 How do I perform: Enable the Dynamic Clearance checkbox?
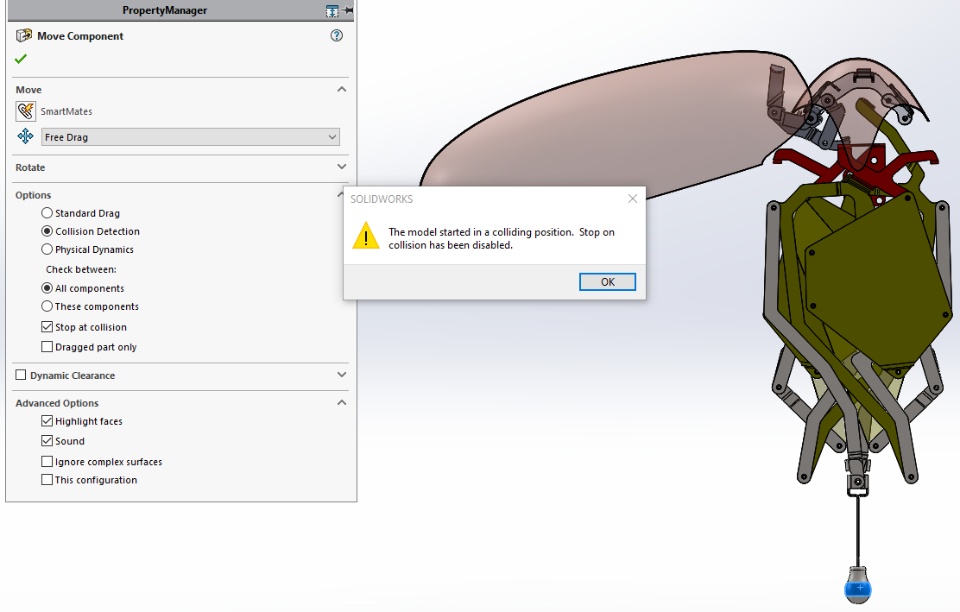coord(21,375)
